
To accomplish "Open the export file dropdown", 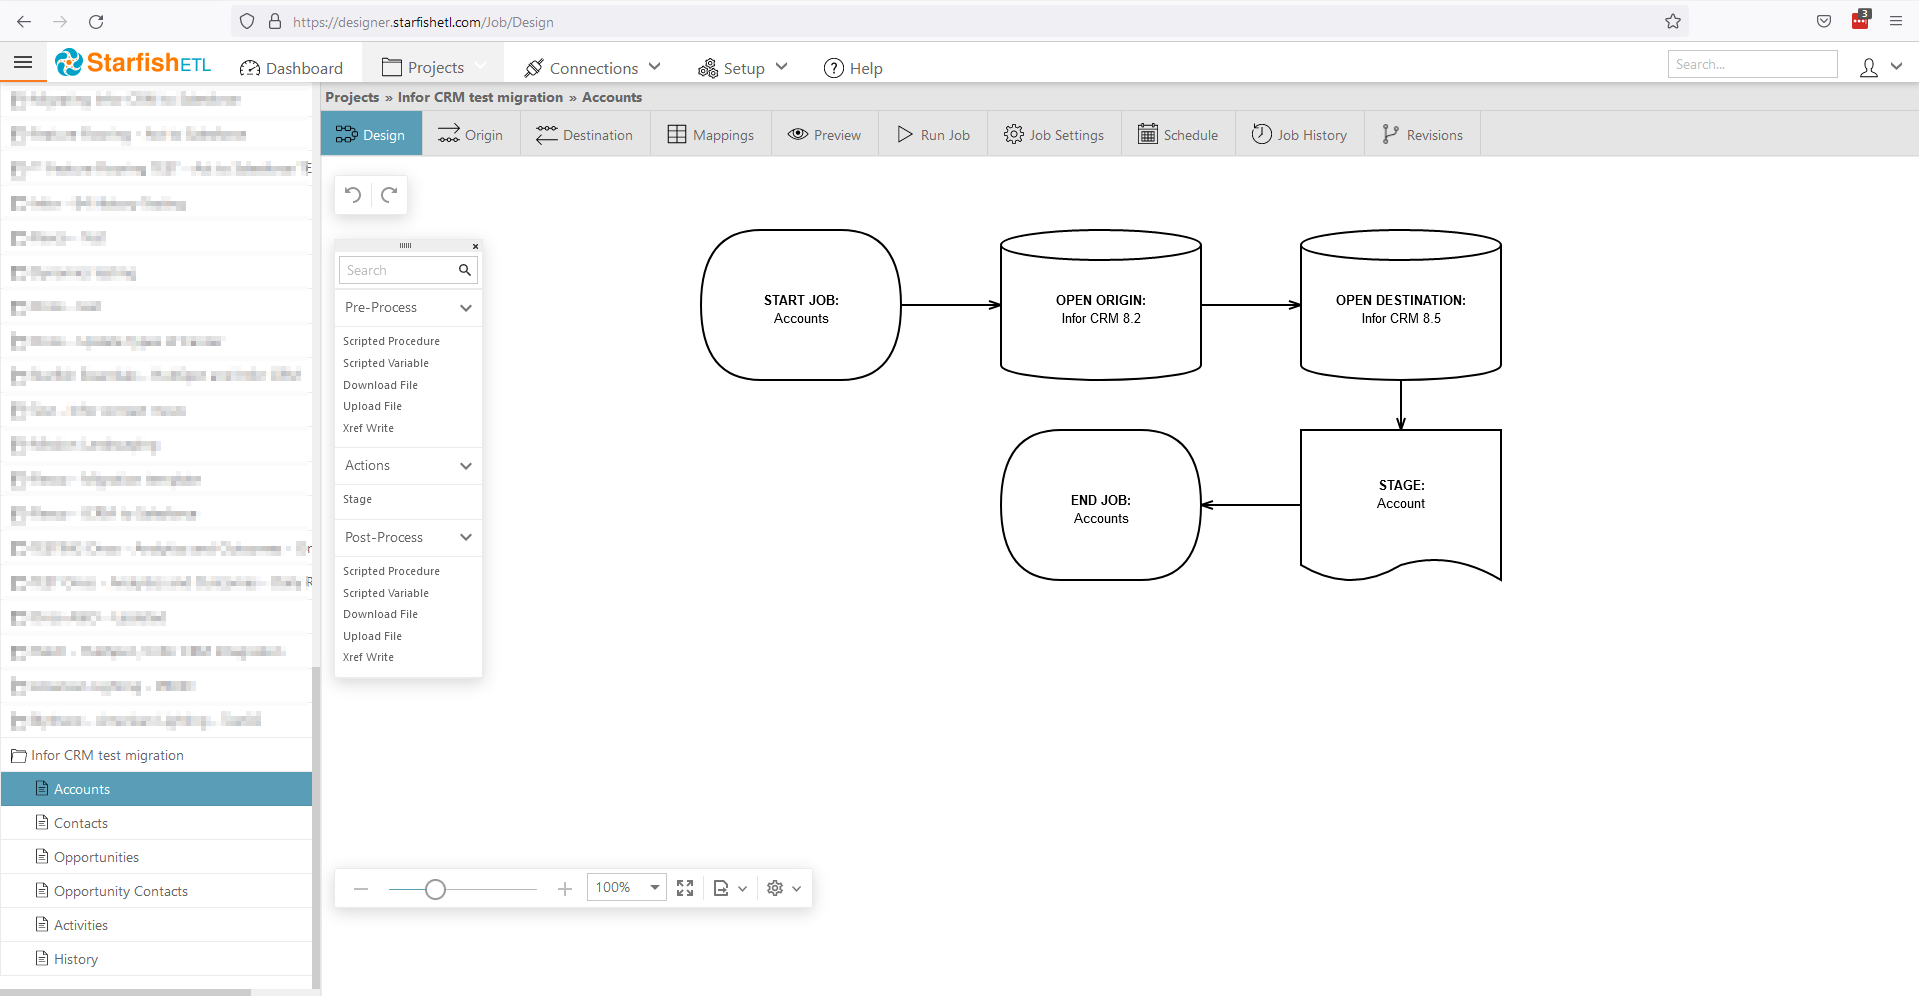I will pyautogui.click(x=730, y=888).
